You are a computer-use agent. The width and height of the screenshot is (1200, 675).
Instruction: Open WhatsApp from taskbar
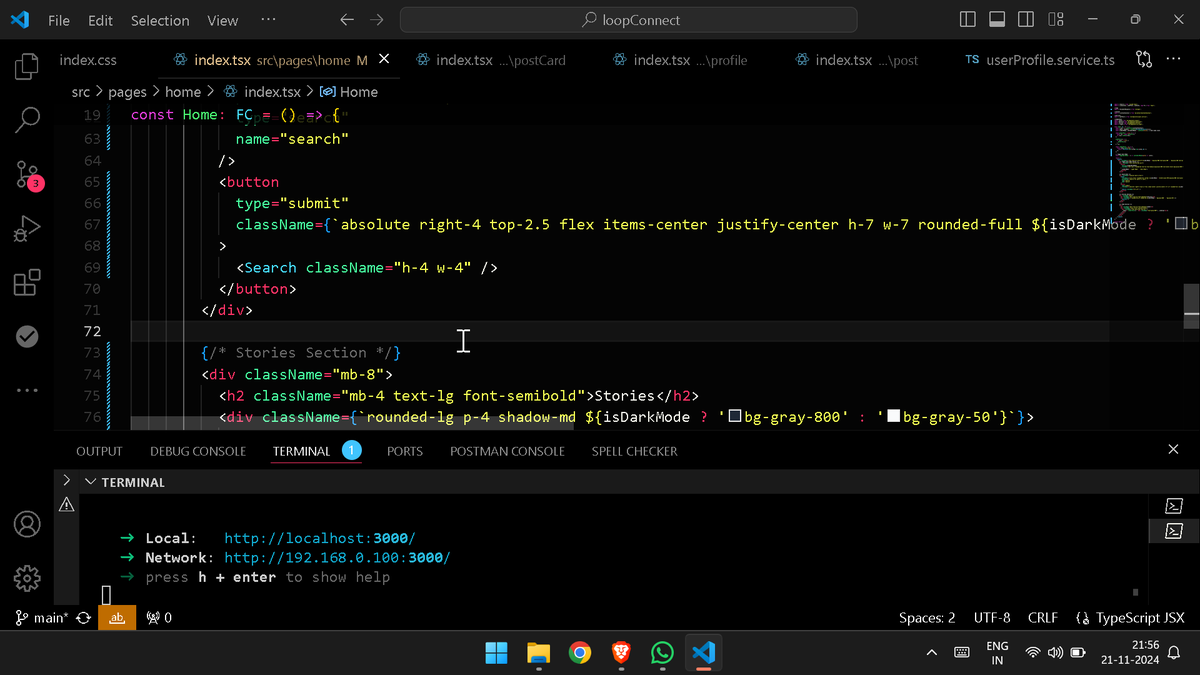tap(662, 653)
